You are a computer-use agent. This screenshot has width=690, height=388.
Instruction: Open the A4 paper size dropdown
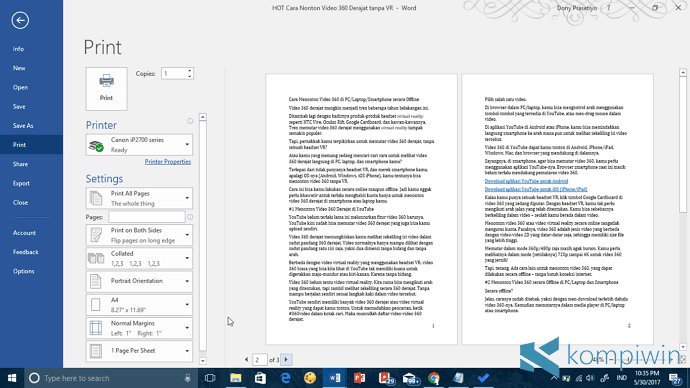click(x=139, y=304)
